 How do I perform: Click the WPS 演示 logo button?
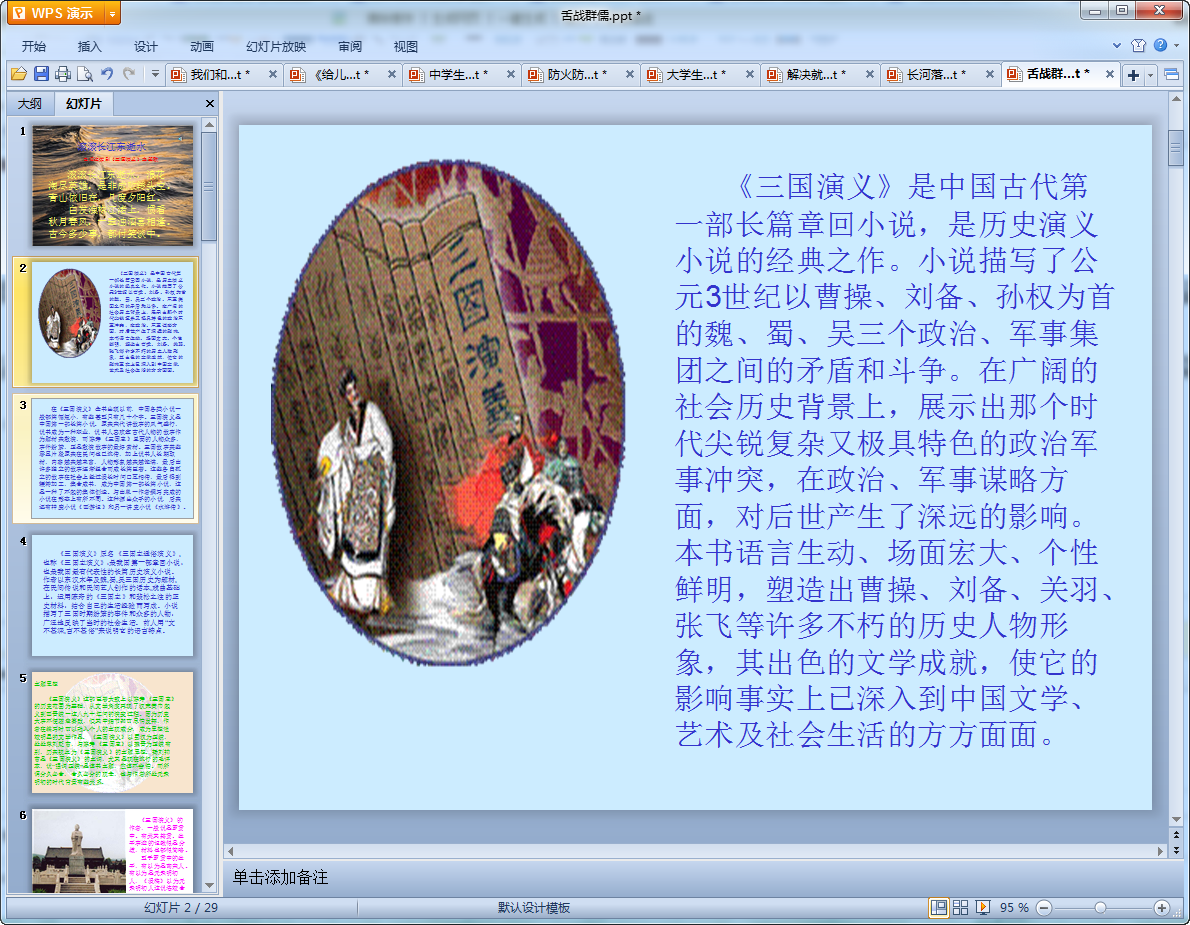55,14
